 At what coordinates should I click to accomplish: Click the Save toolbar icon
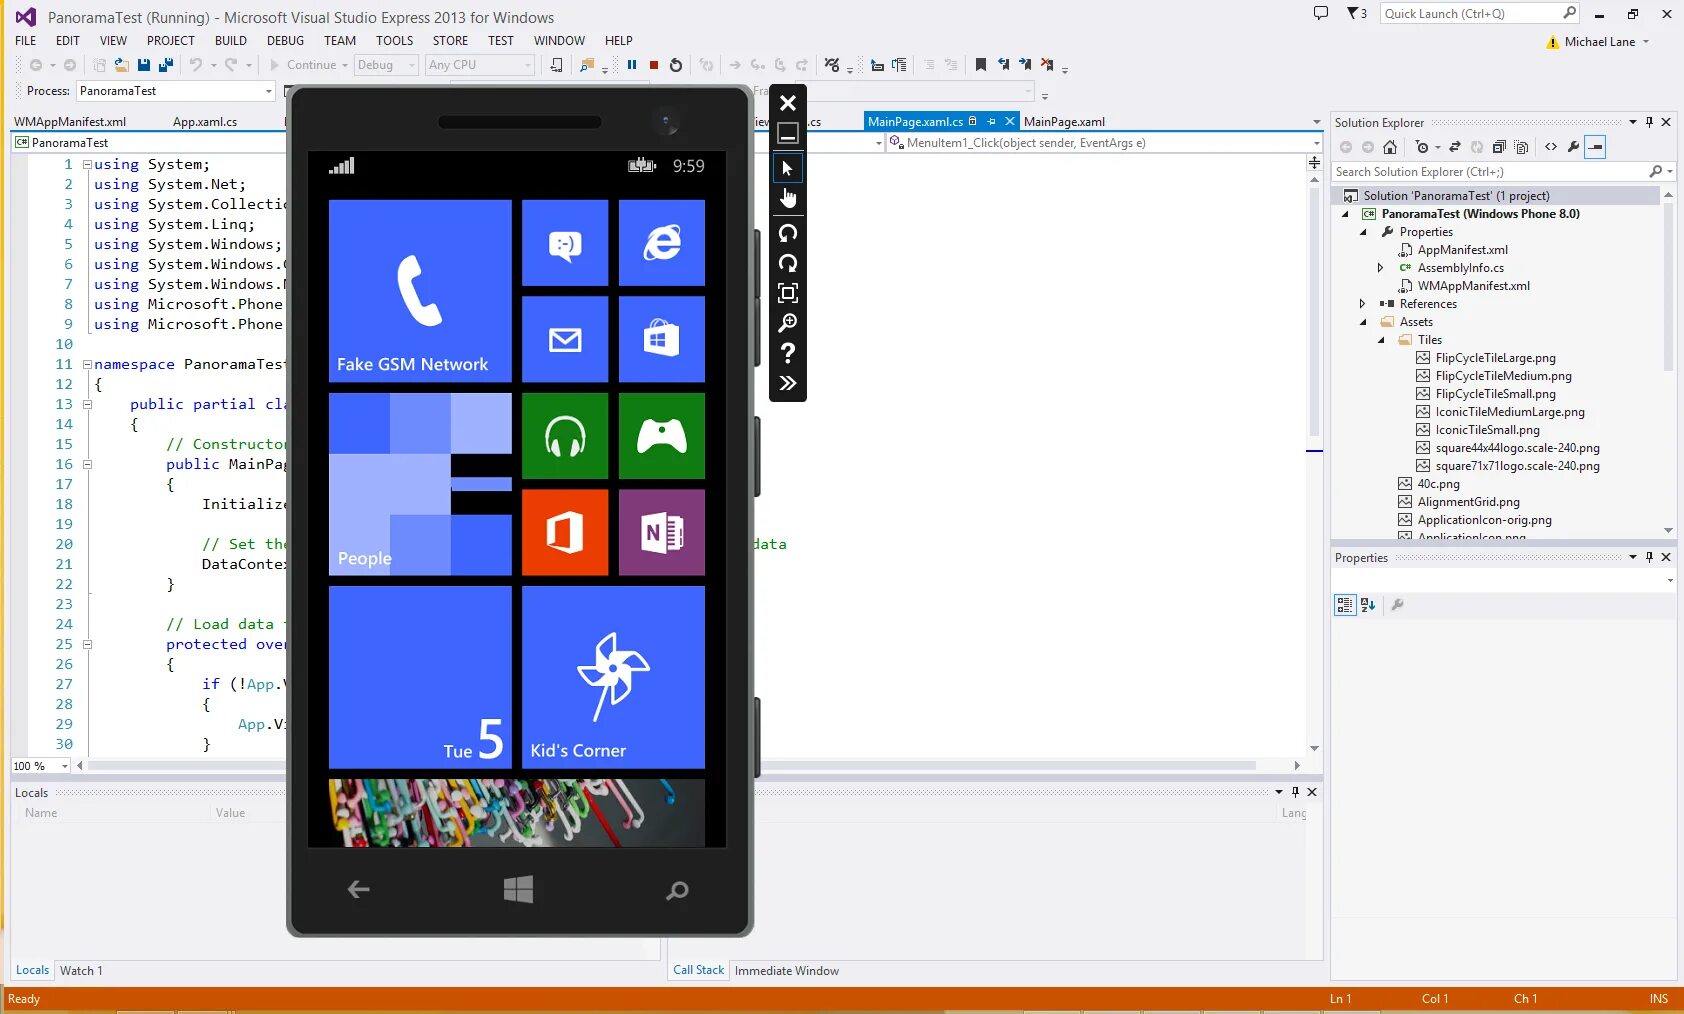(x=144, y=65)
